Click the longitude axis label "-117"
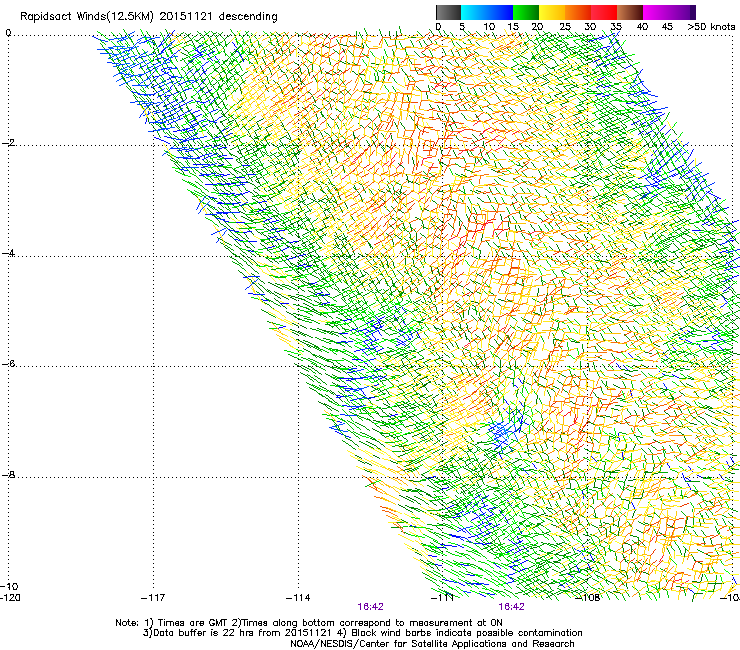This screenshot has width=740, height=650. tap(153, 598)
